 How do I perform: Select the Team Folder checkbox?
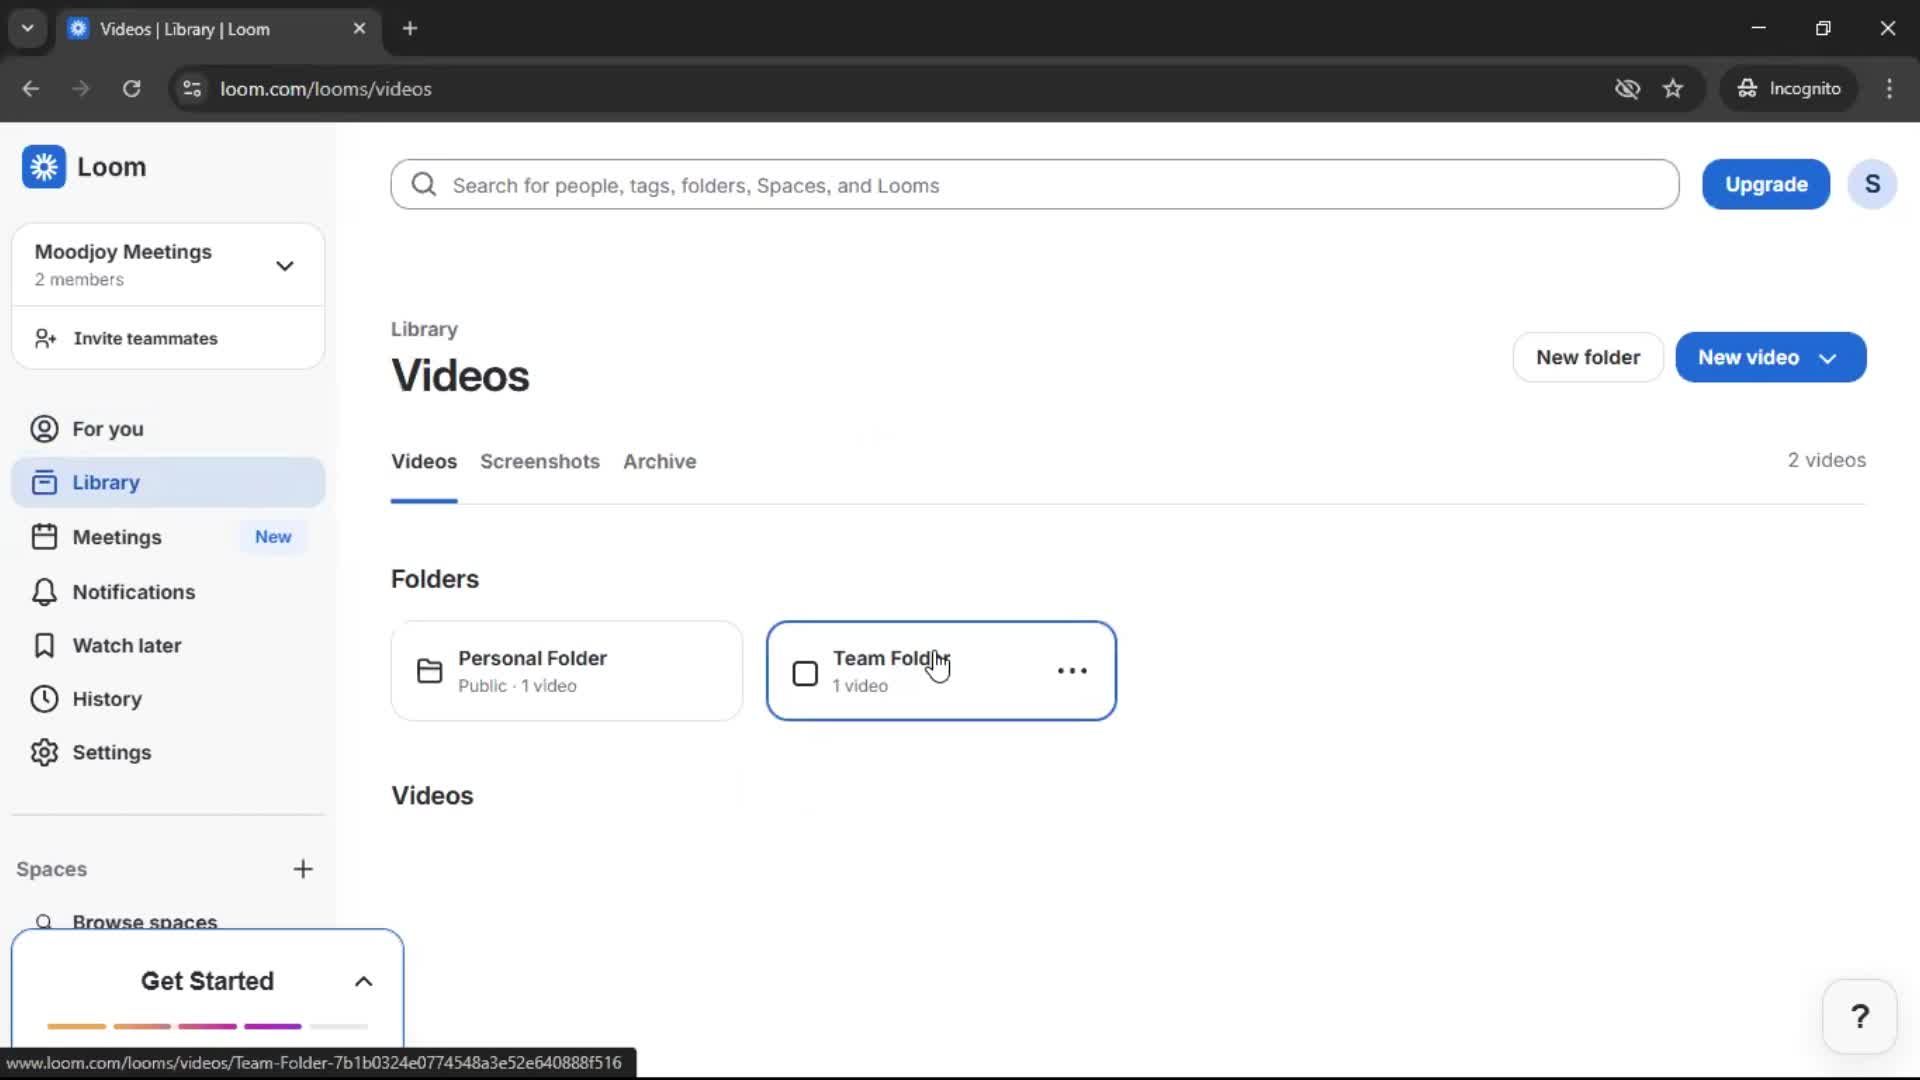(805, 673)
